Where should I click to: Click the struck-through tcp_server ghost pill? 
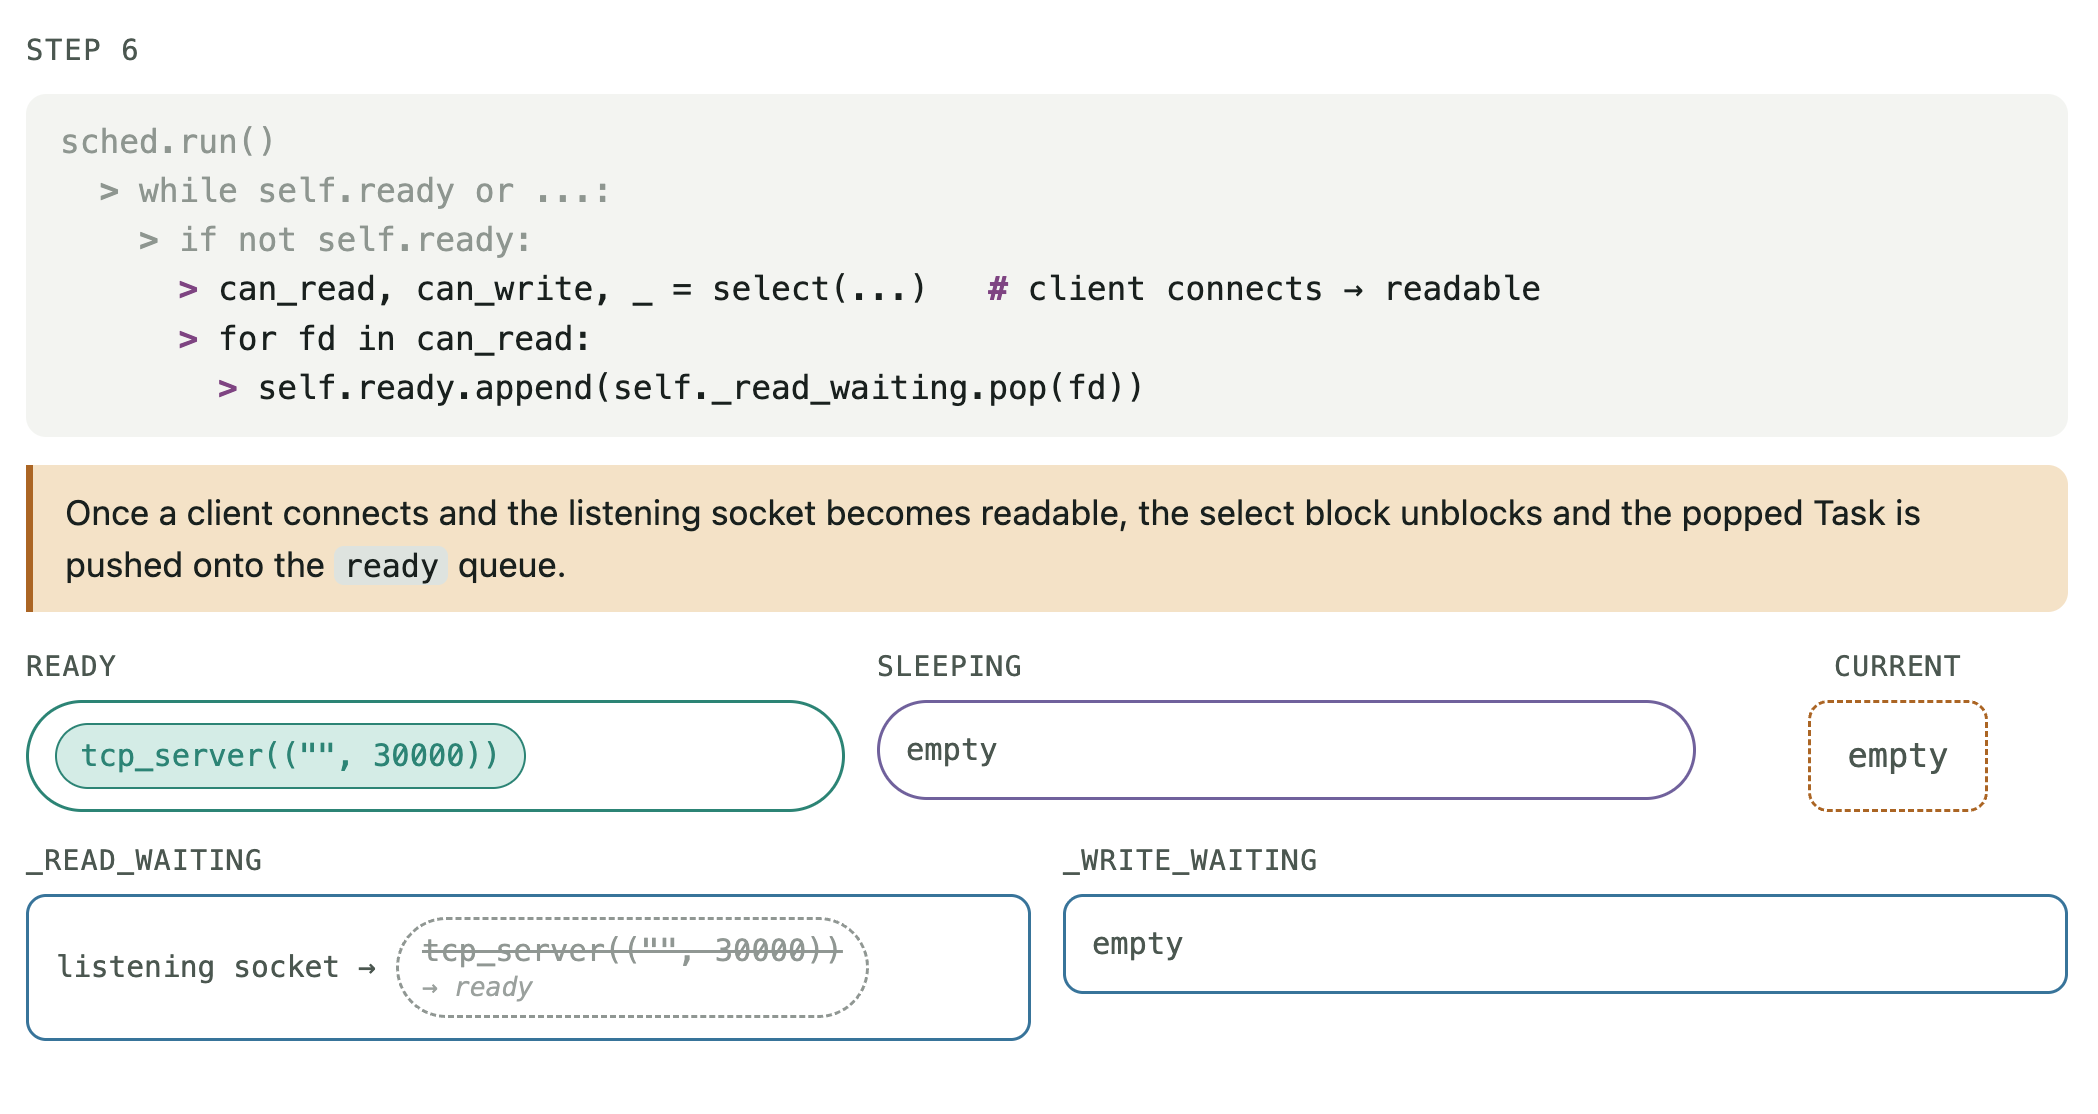tap(632, 967)
